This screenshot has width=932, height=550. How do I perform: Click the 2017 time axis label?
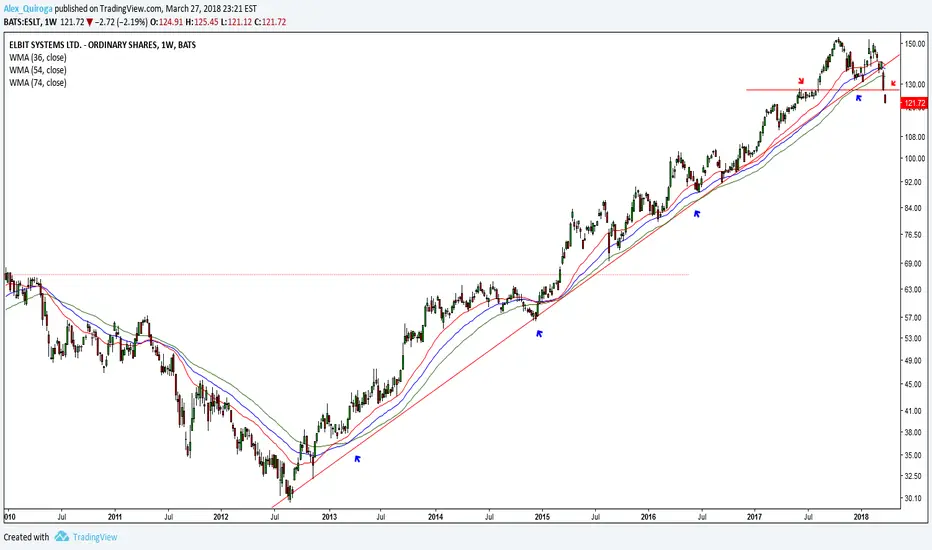pos(755,517)
